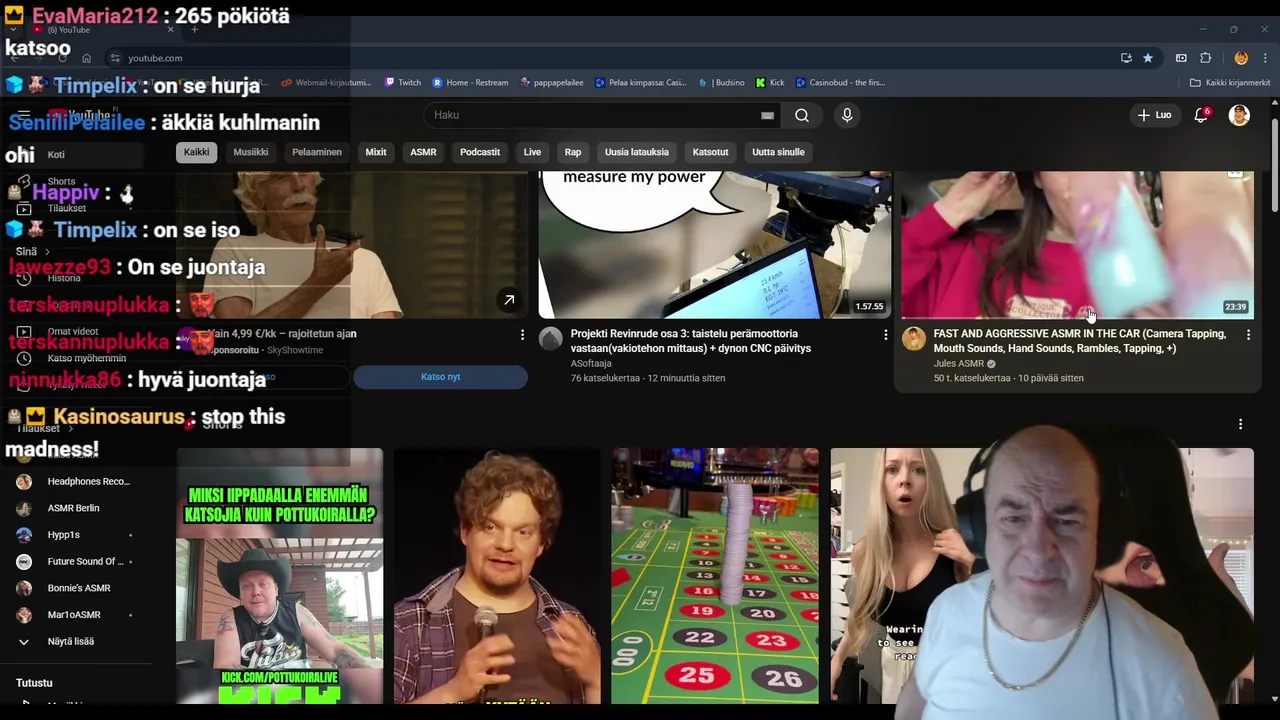The width and height of the screenshot is (1280, 720).
Task: Open the ASMR in the car thumbnail
Action: click(x=1077, y=244)
